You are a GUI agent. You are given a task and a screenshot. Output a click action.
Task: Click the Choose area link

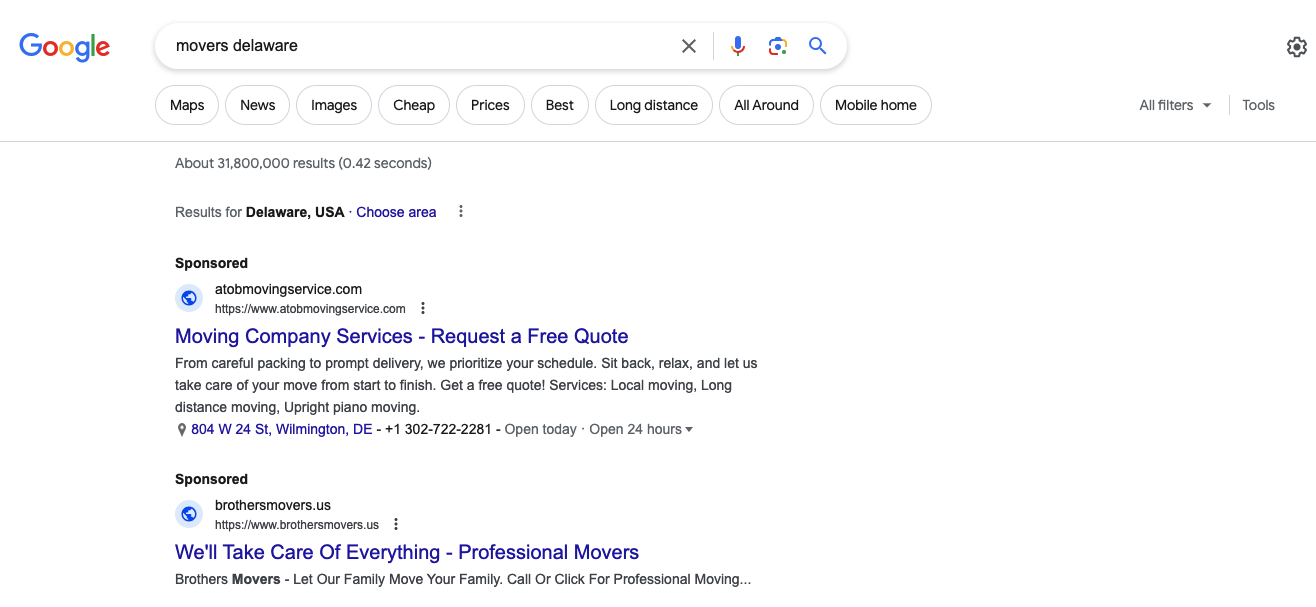point(396,212)
